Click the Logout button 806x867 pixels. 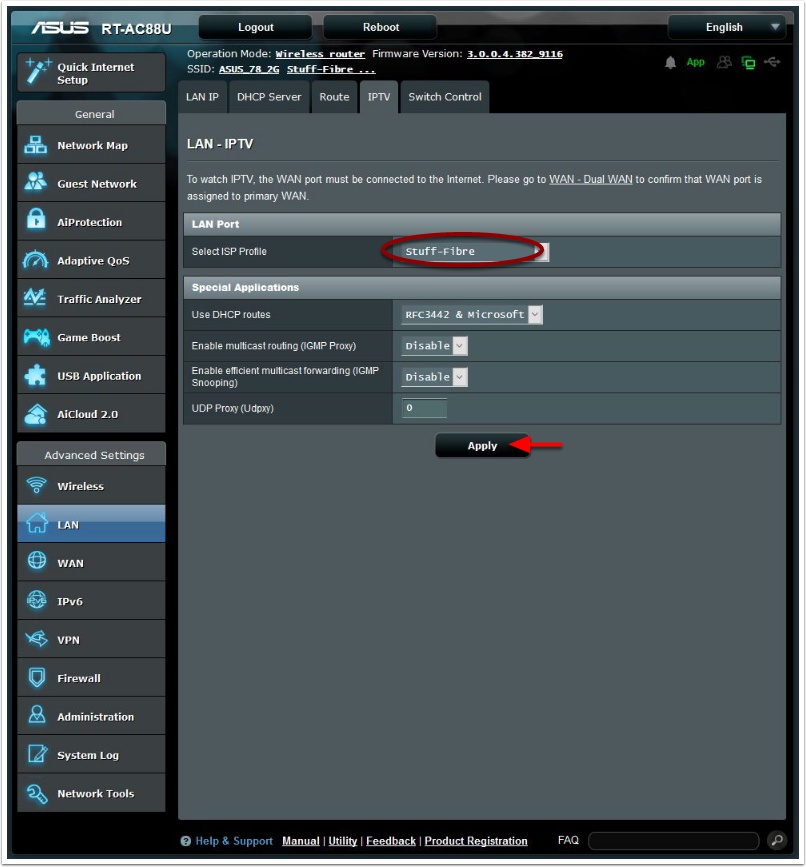point(255,27)
